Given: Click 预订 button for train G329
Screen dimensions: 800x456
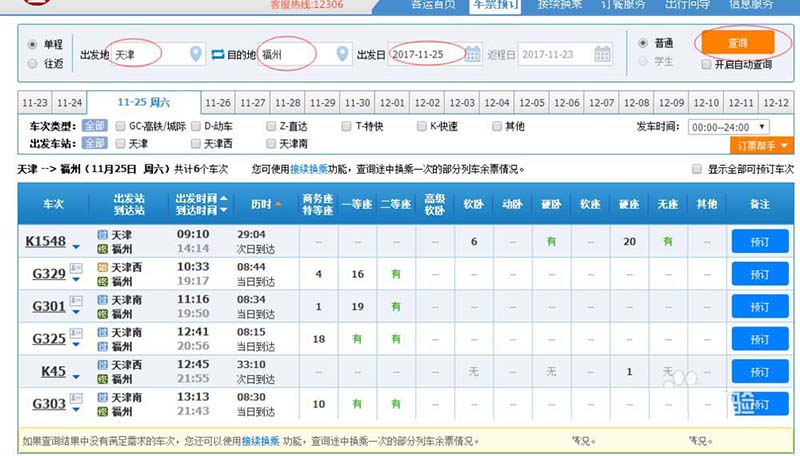Looking at the screenshot, I should [x=760, y=274].
